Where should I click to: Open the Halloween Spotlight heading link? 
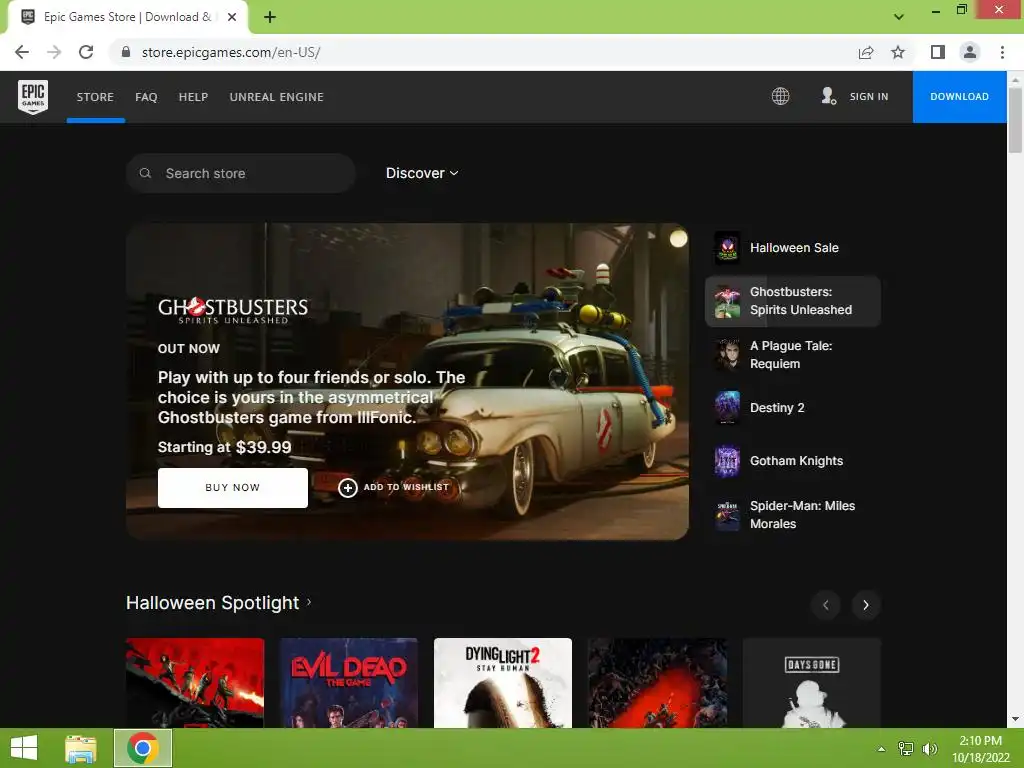(x=218, y=602)
